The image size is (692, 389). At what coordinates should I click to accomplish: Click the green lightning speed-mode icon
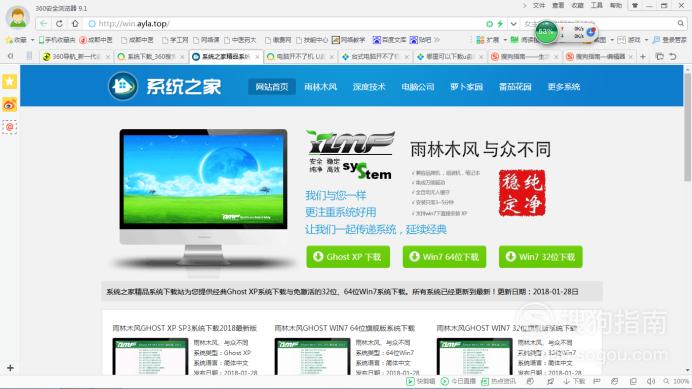click(500, 24)
